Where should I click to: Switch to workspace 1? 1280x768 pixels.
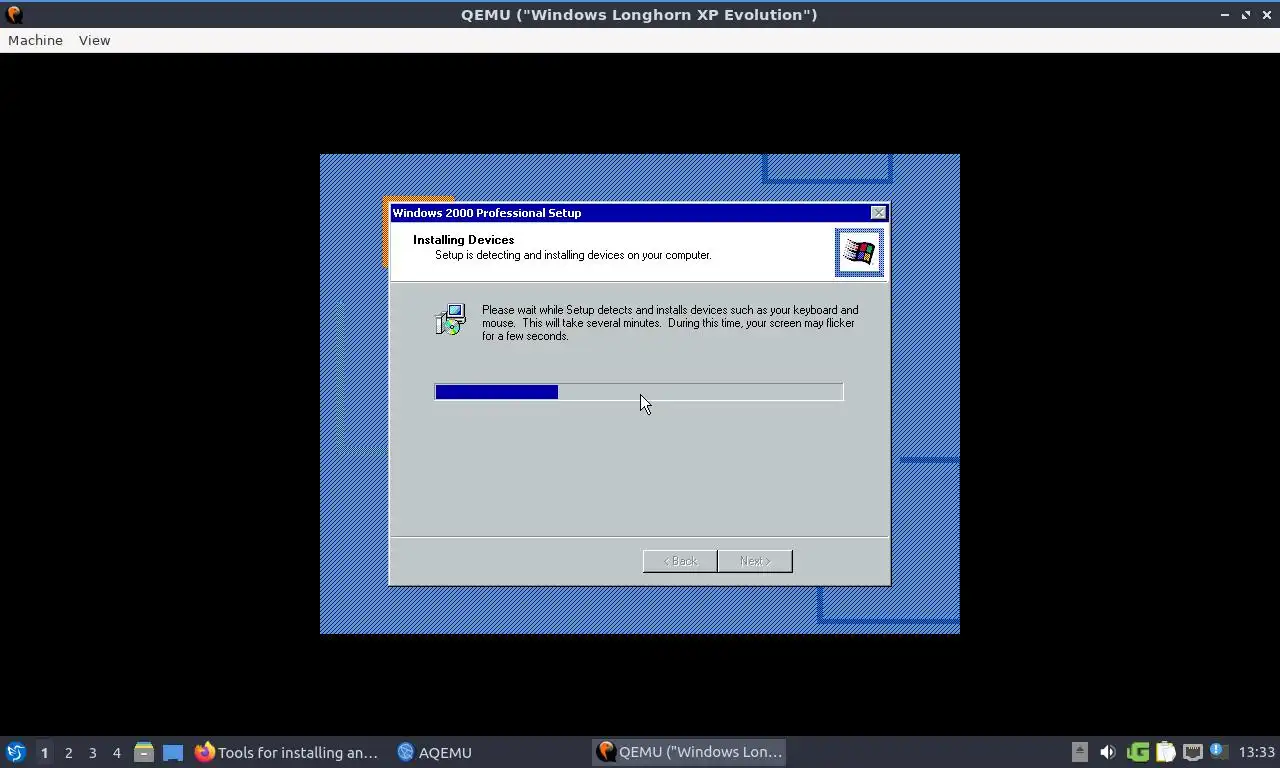pyautogui.click(x=44, y=753)
